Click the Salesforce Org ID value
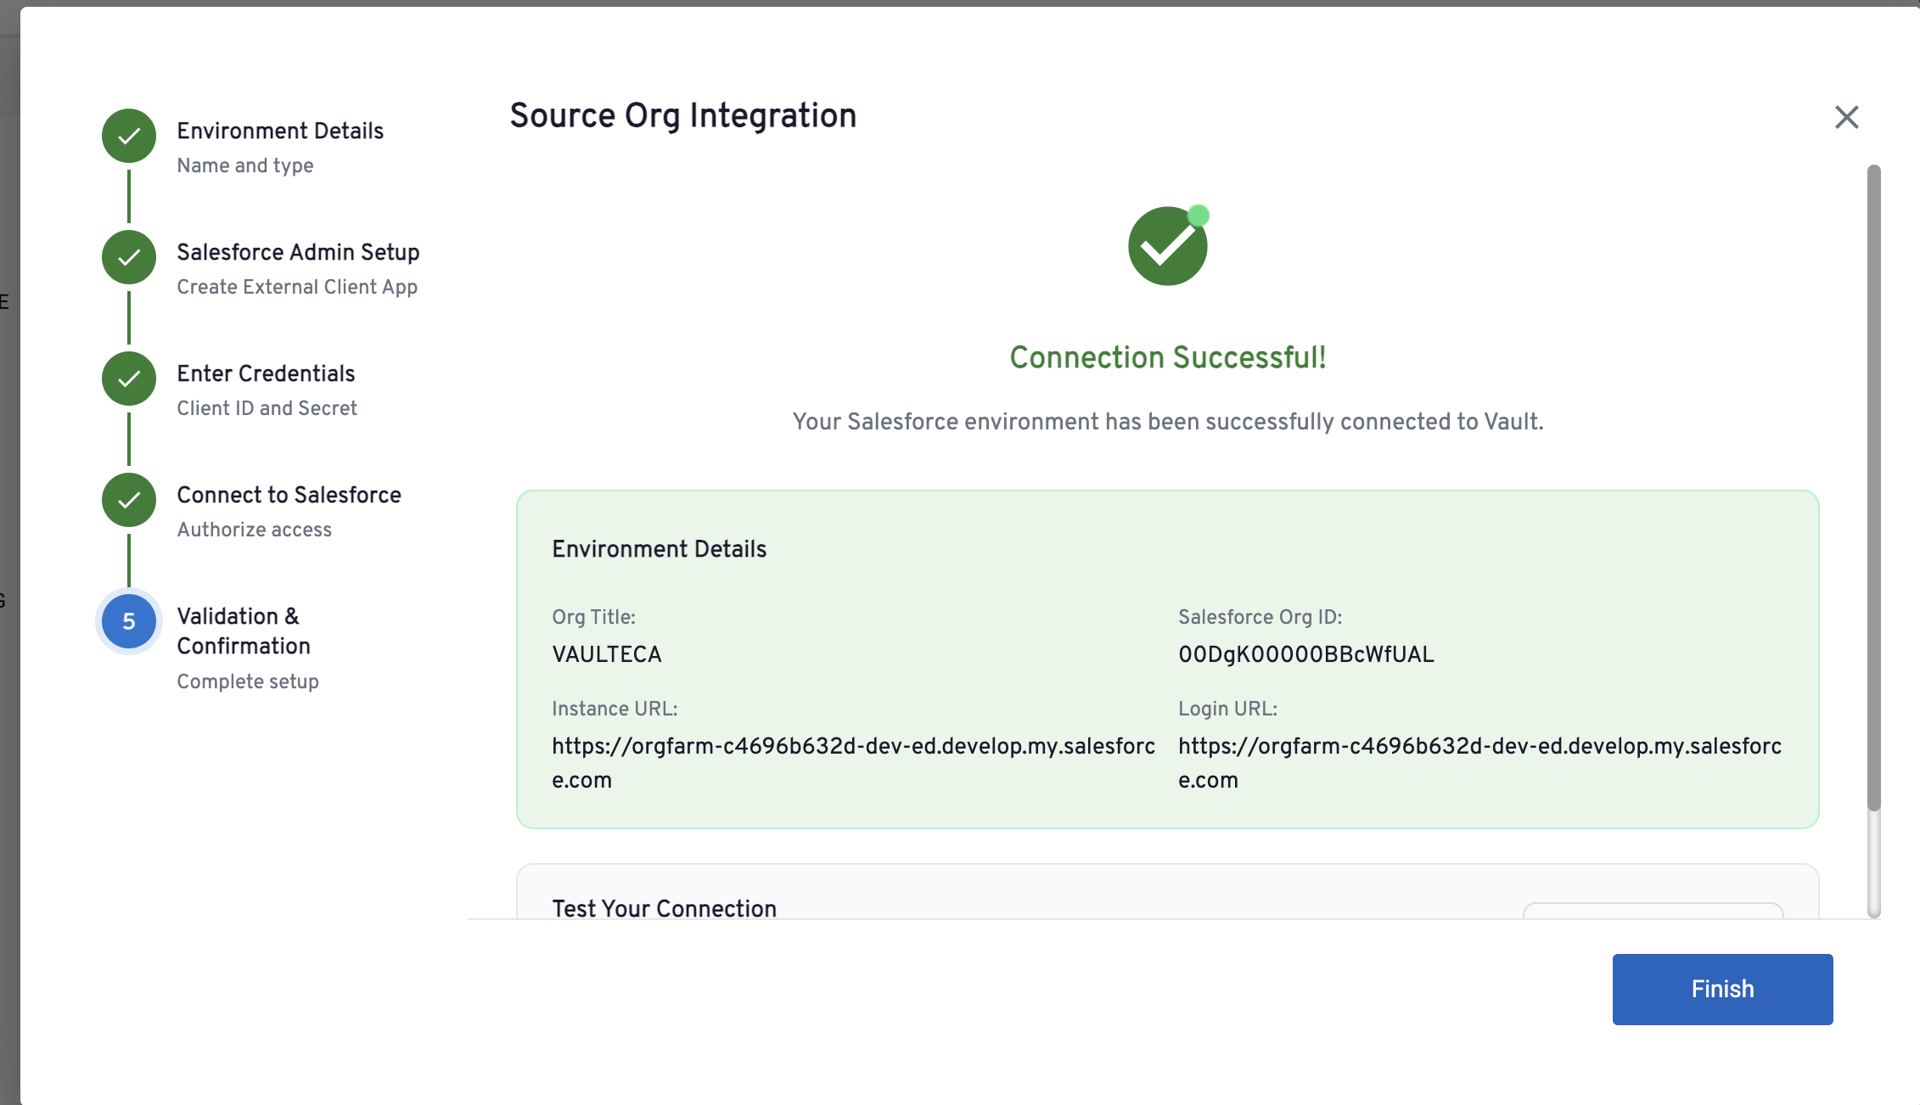The height and width of the screenshot is (1105, 1920). point(1306,655)
